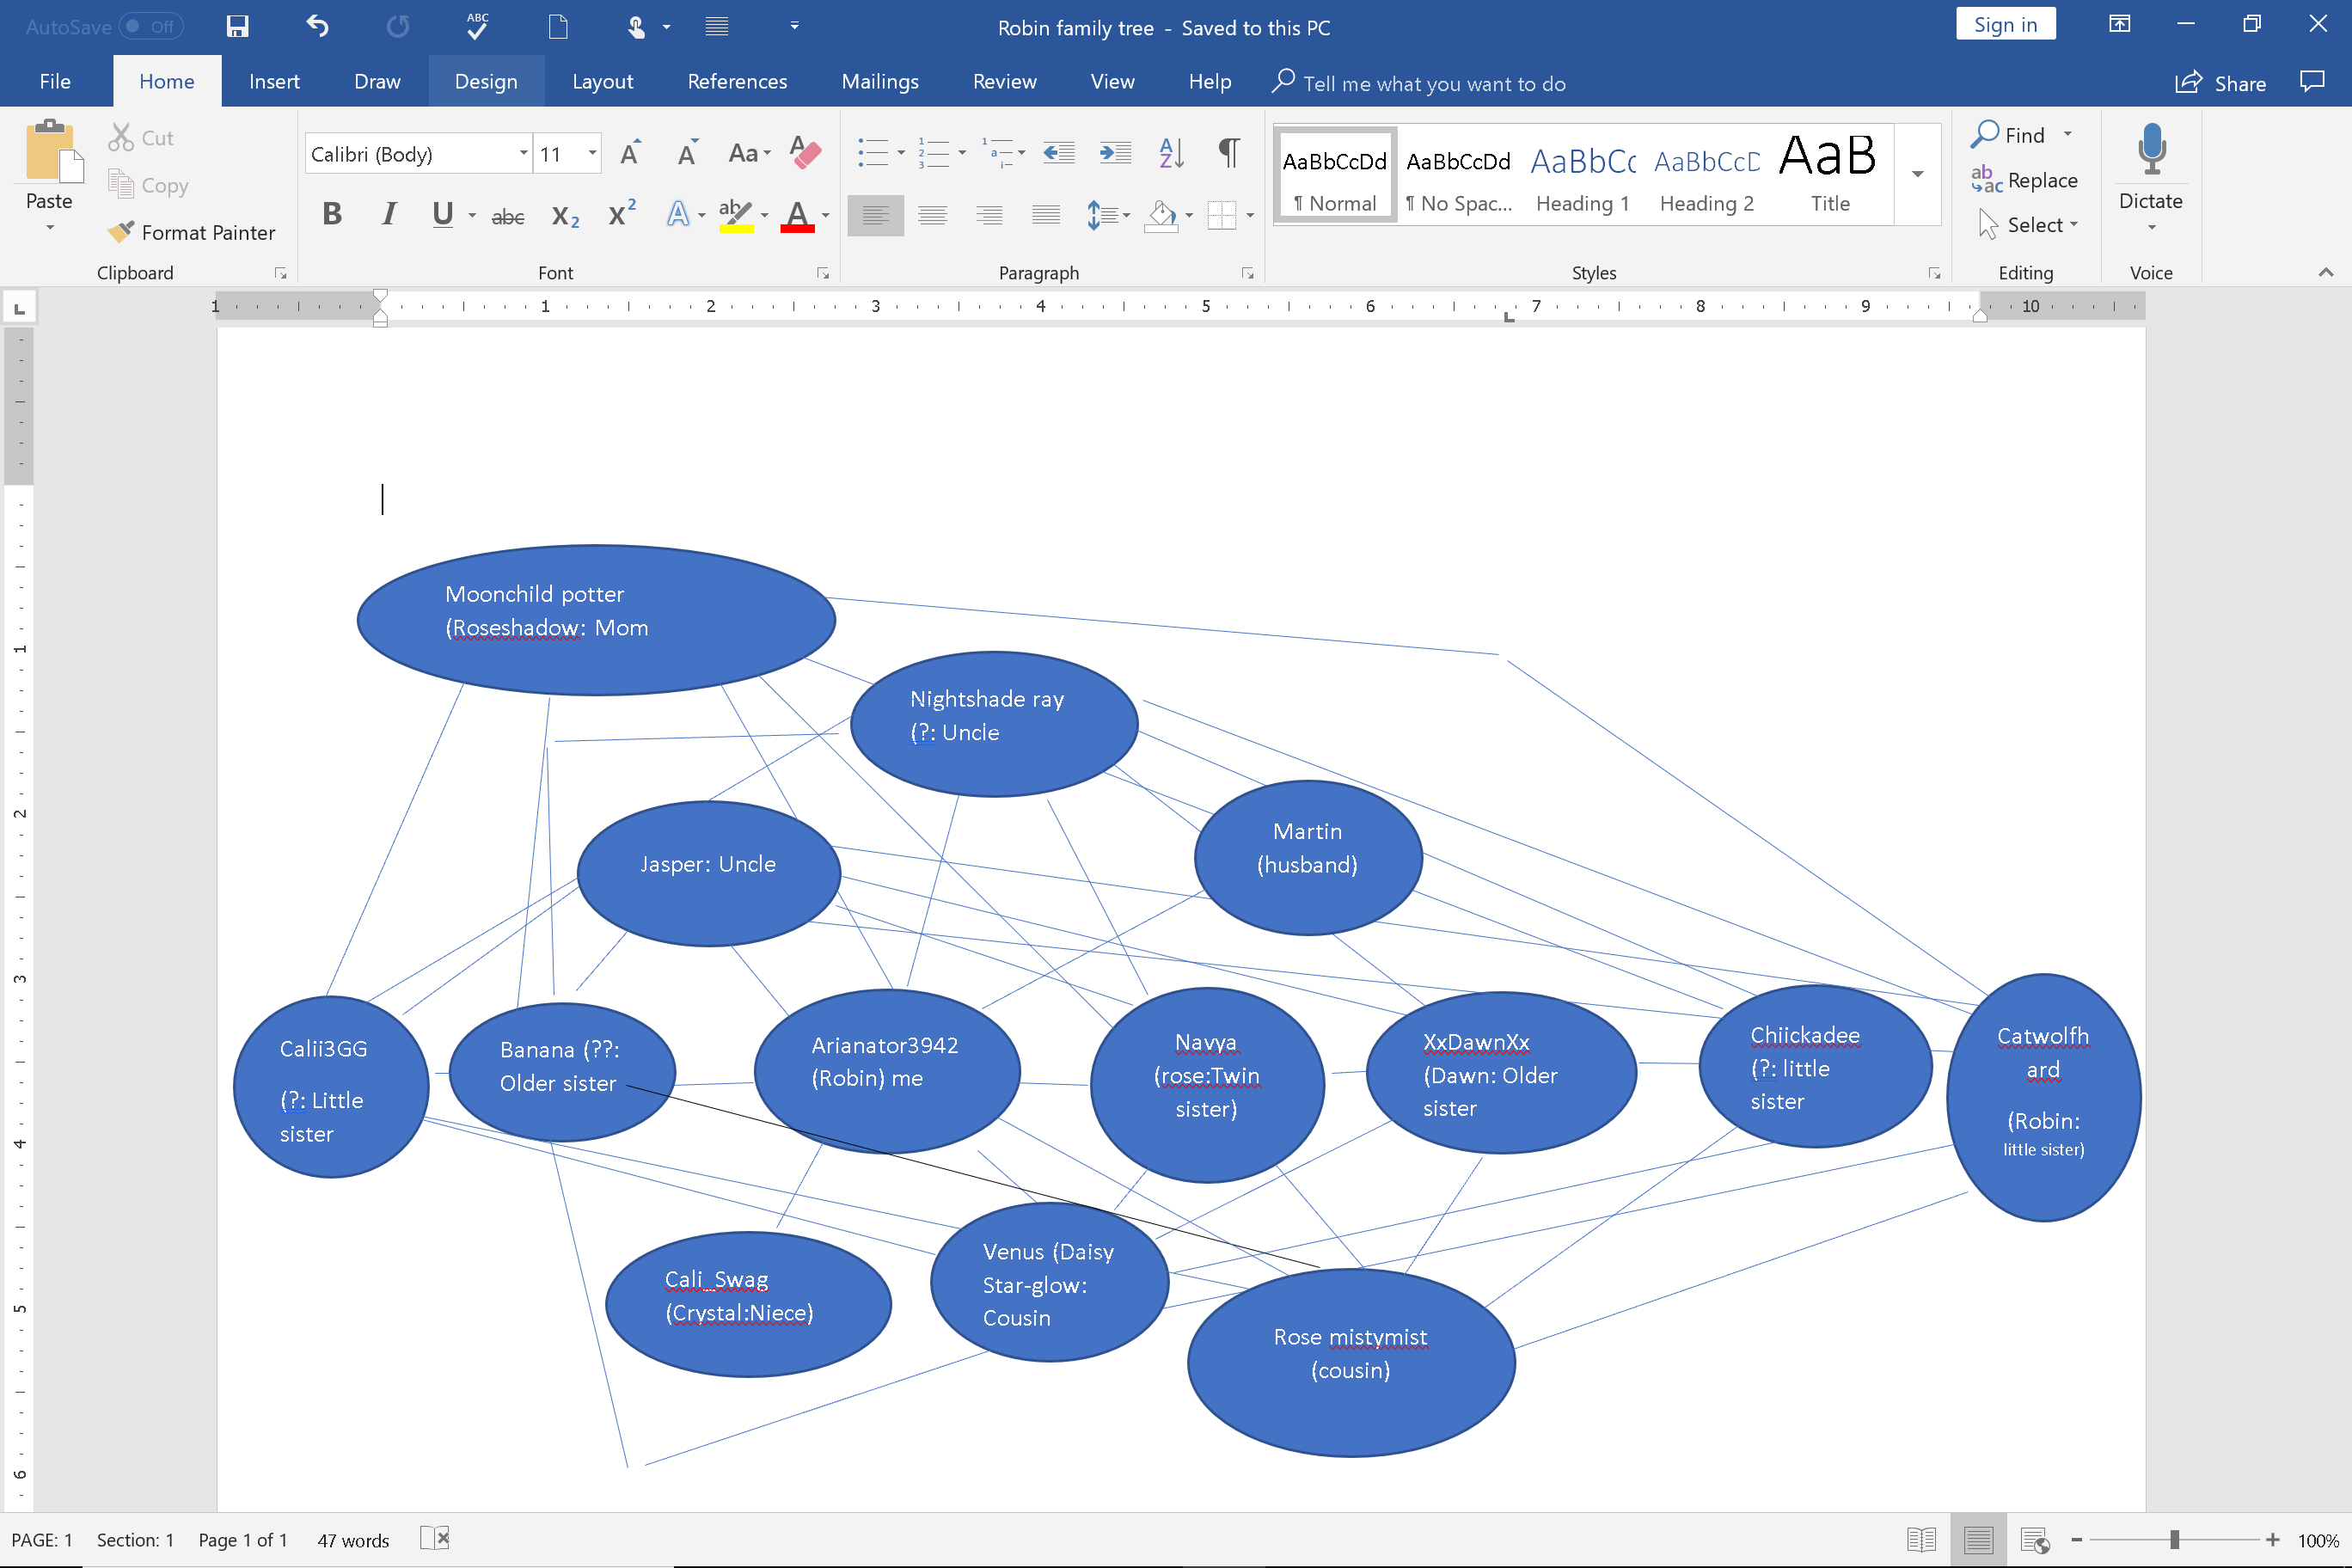Screen dimensions: 2352x1568
Task: Toggle Italic formatting
Action: point(388,214)
